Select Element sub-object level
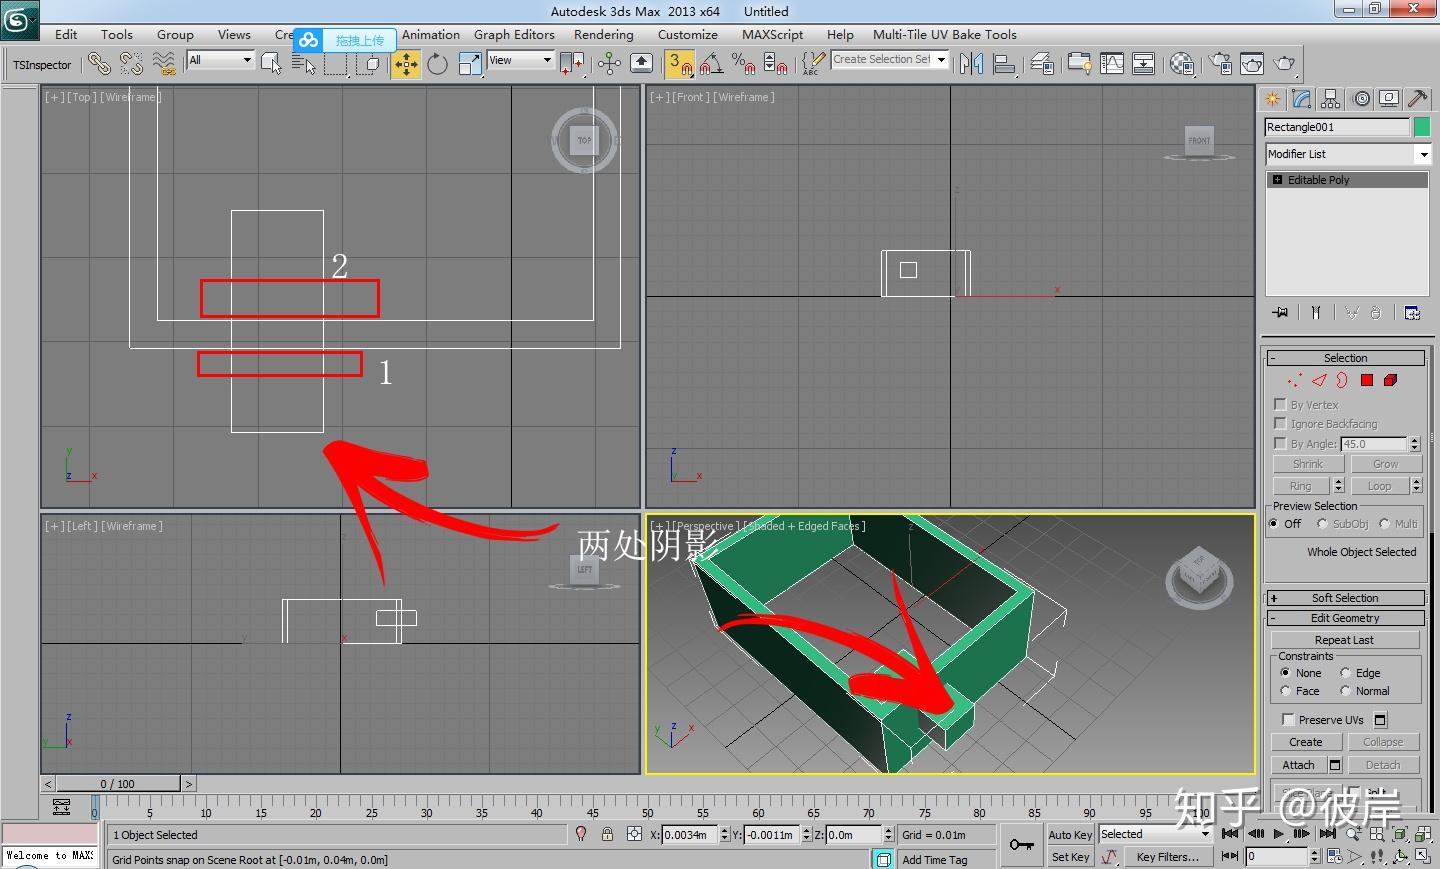 (x=1390, y=380)
